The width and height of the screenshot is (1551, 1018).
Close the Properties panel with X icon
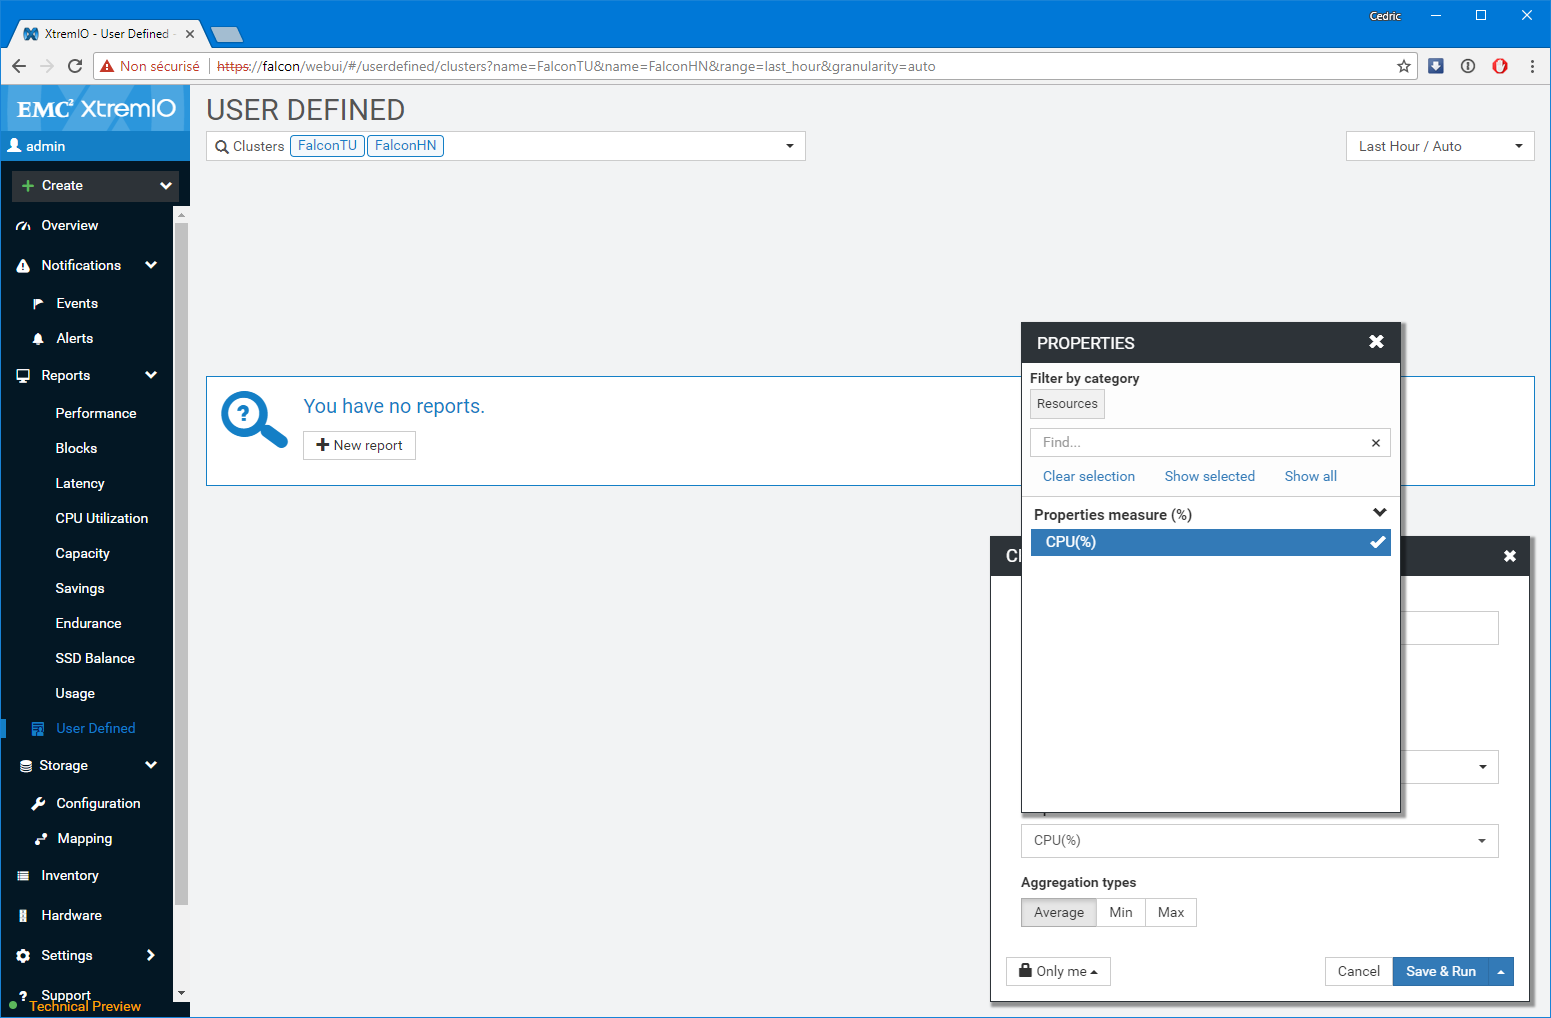[1376, 342]
